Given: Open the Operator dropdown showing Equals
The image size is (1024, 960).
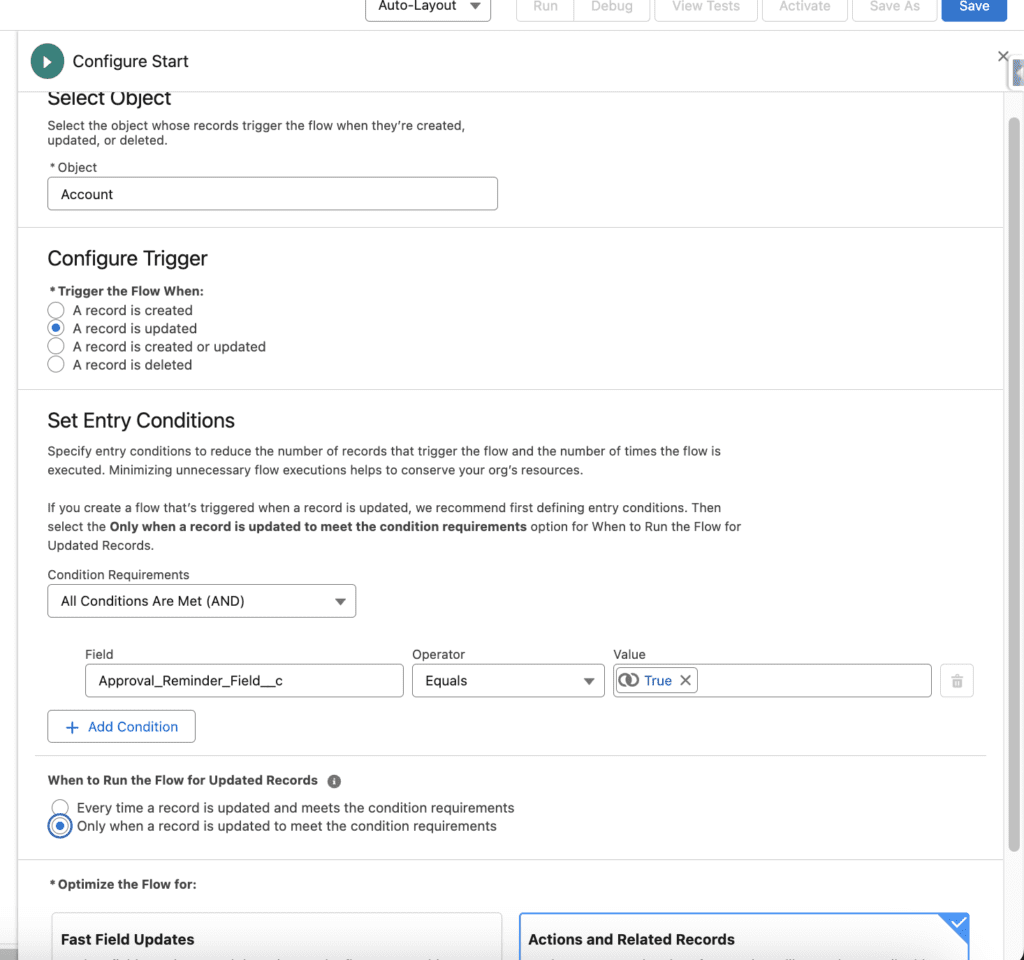Looking at the screenshot, I should click(x=507, y=680).
